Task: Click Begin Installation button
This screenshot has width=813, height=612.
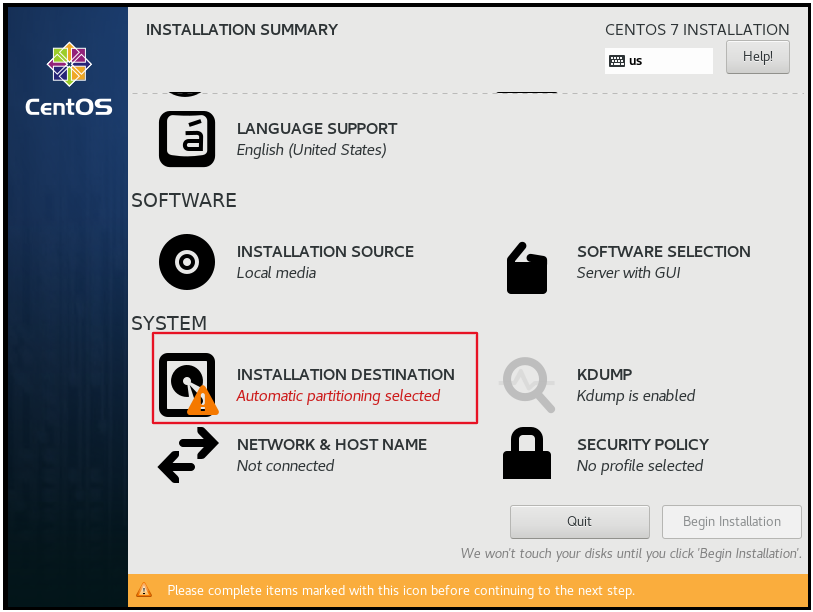Action: coord(732,521)
